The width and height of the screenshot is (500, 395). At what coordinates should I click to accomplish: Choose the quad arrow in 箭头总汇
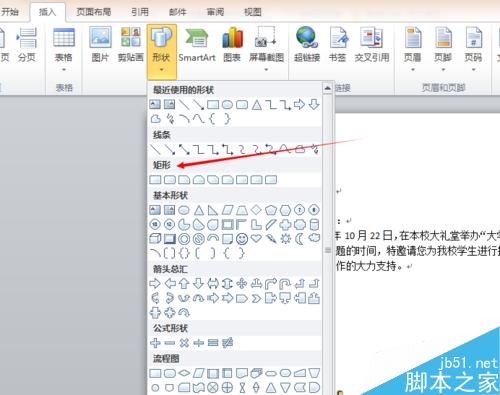[x=242, y=284]
